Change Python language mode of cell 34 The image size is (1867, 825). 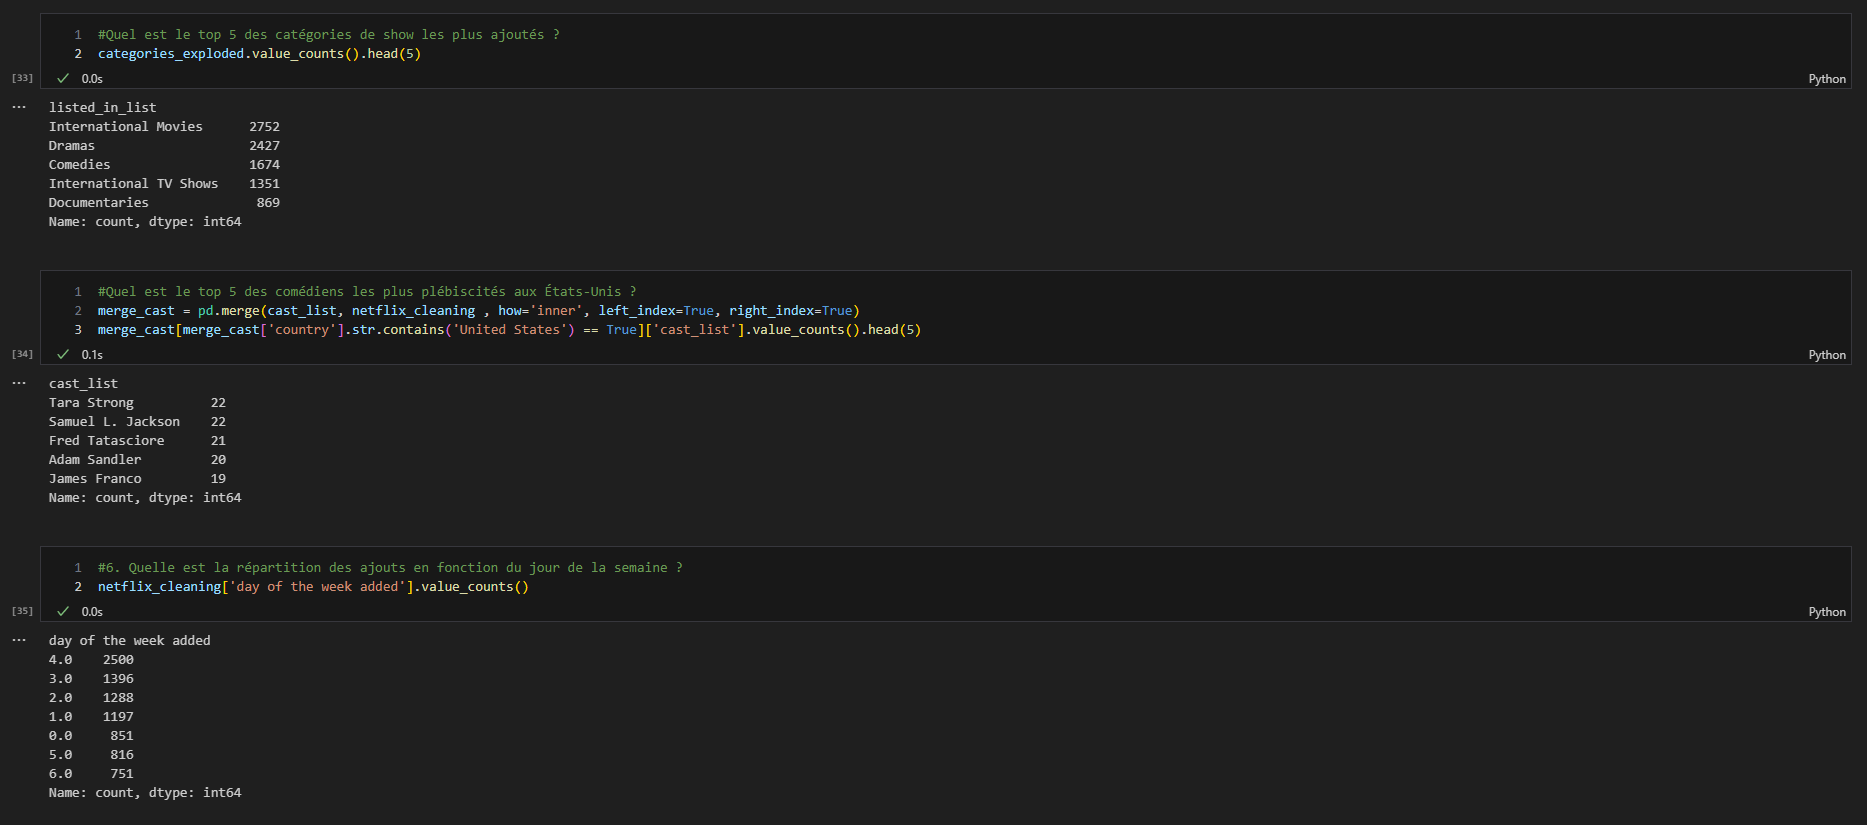tap(1826, 355)
